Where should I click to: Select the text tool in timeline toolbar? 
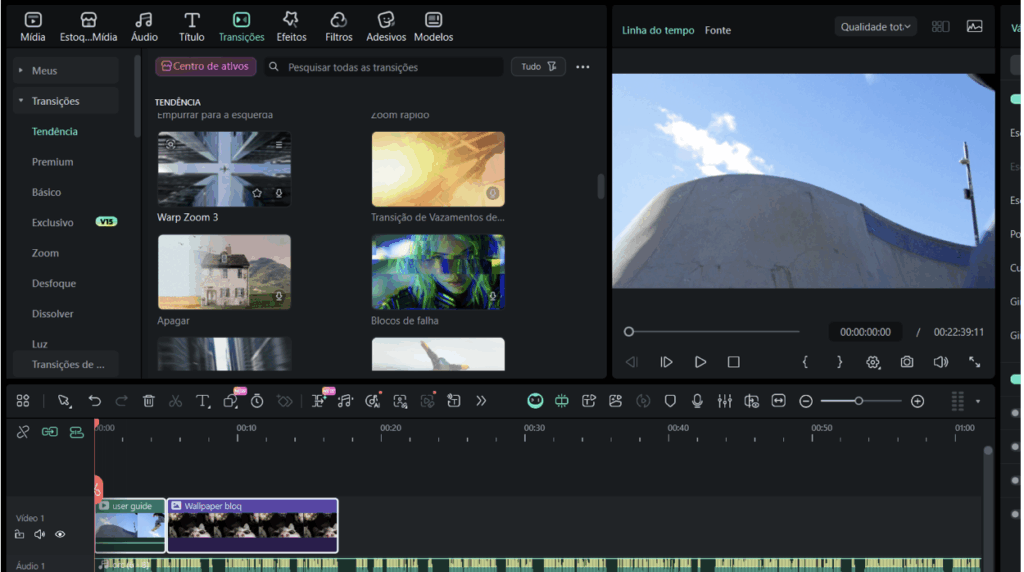202,401
